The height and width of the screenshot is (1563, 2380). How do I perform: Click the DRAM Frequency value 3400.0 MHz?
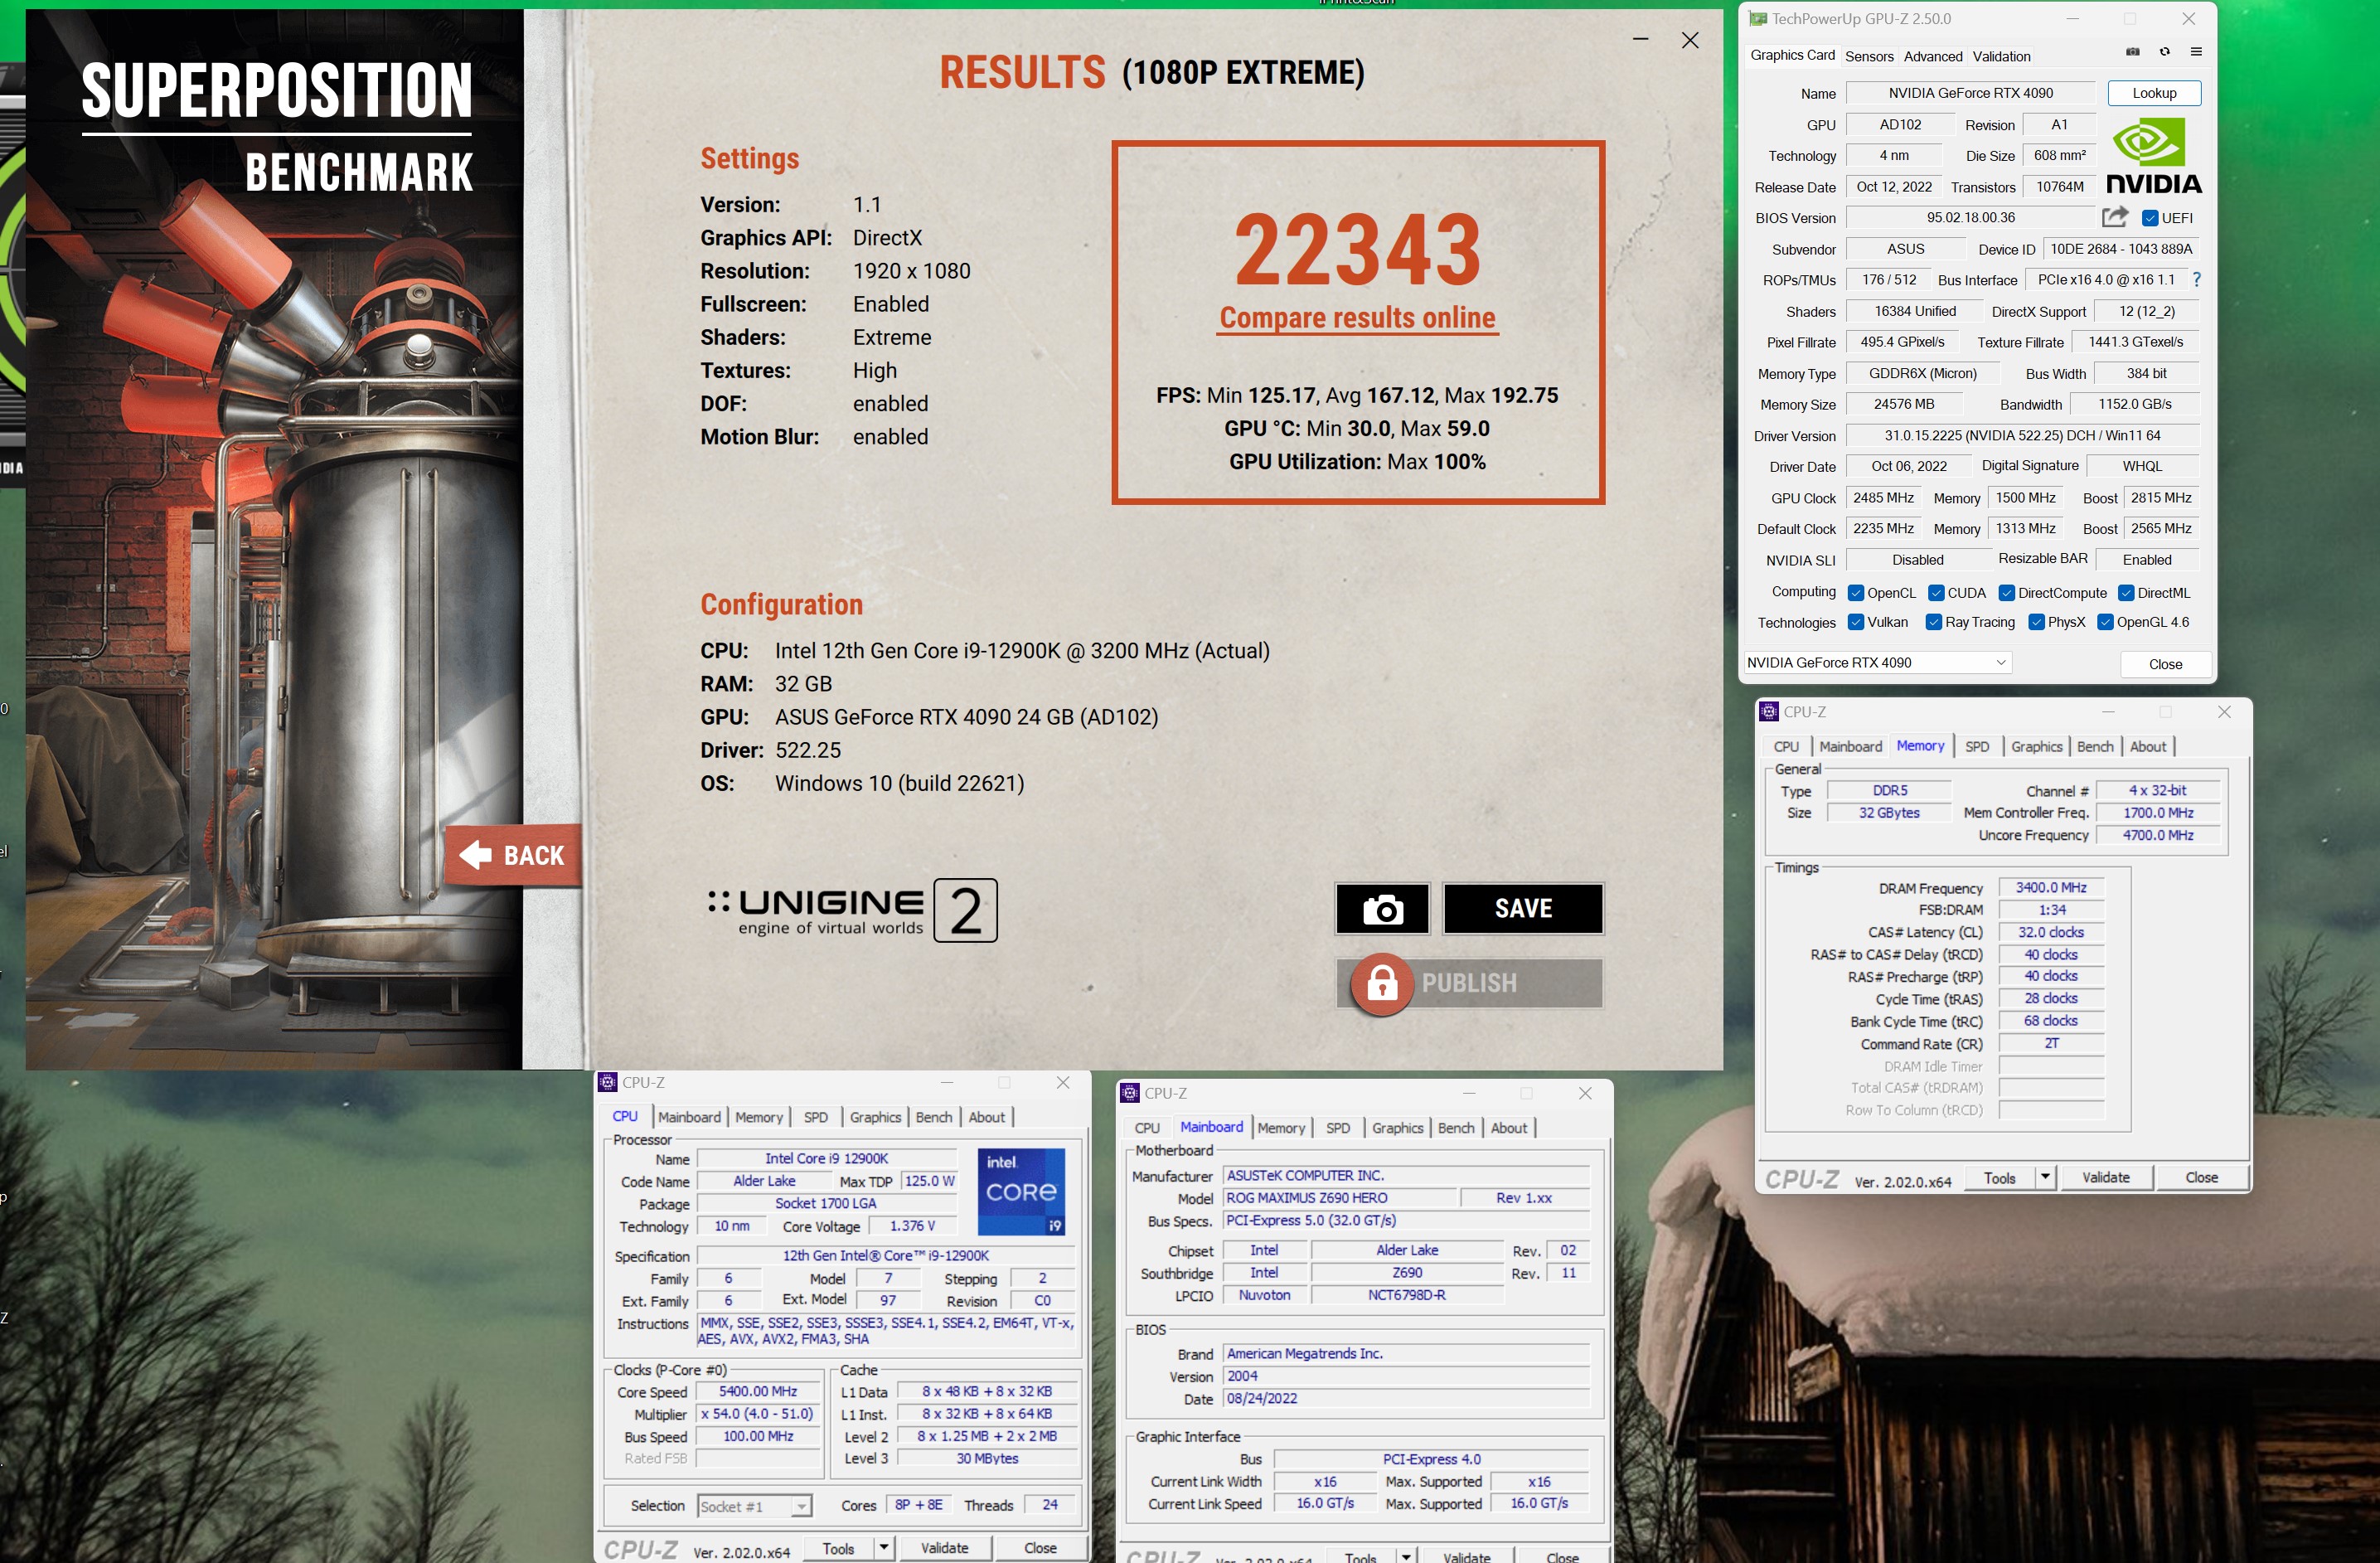click(2050, 888)
